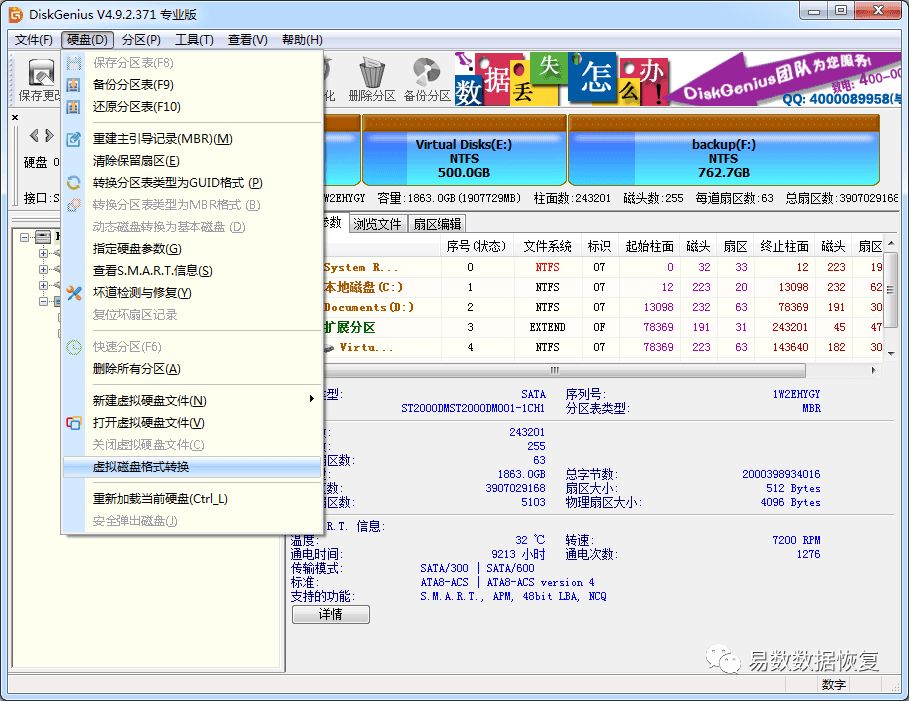Image resolution: width=909 pixels, height=701 pixels.
Task: Switch to the 扇区编辑 tab
Action: [438, 224]
